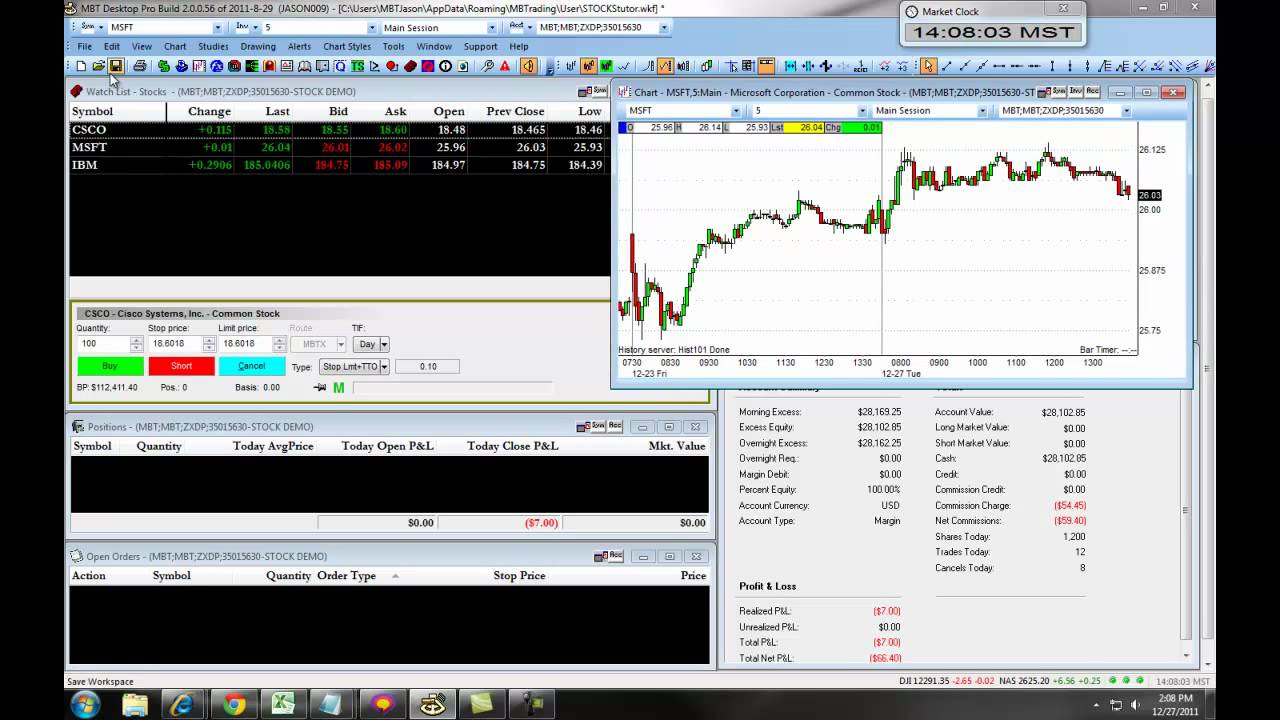Click the Limit price field showing 18.6018
Viewport: 1280px width, 720px height.
pyautogui.click(x=245, y=344)
